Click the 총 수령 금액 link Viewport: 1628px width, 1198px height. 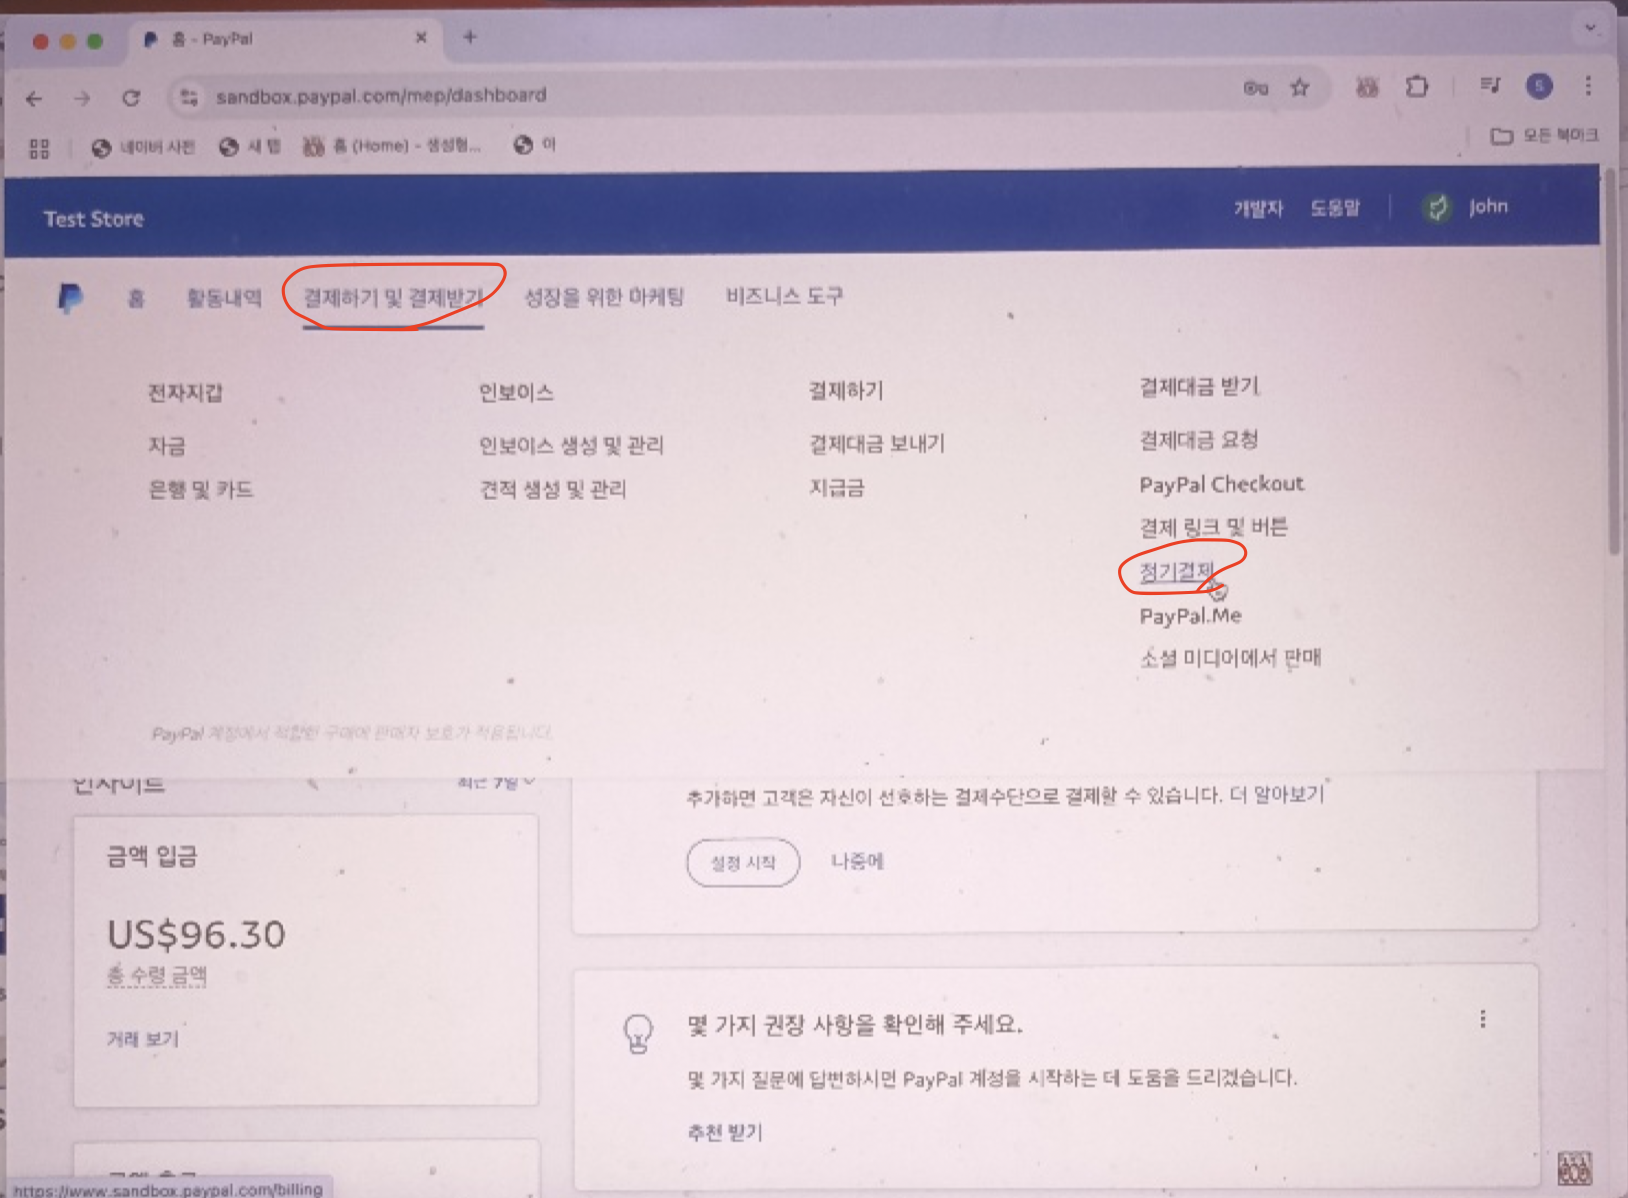point(157,976)
